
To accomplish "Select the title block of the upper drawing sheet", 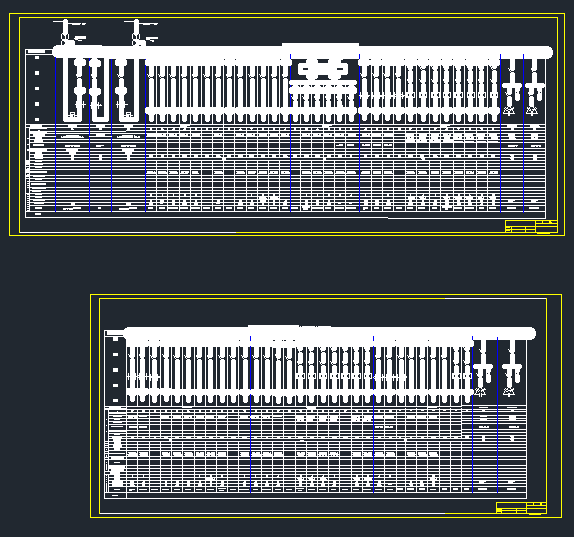I will 531,226.
